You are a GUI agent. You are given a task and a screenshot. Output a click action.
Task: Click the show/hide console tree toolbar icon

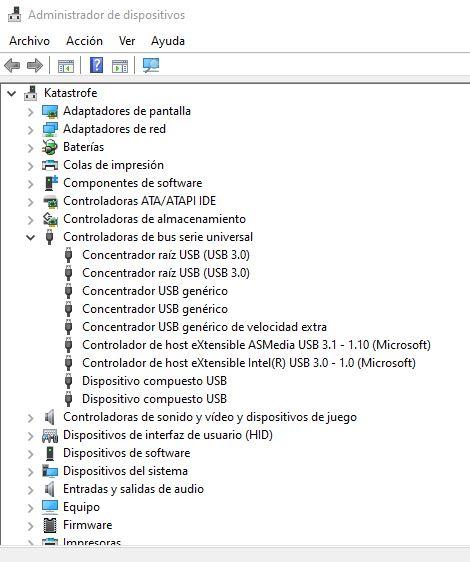[x=66, y=66]
